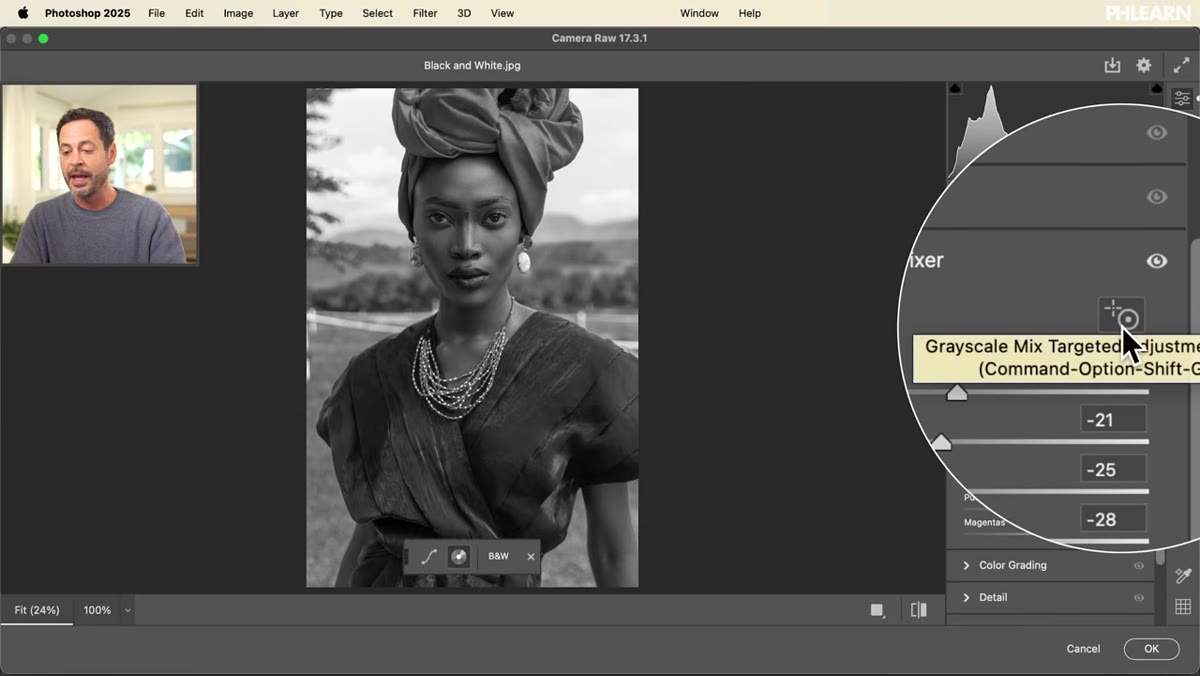The height and width of the screenshot is (676, 1200).
Task: Click the black and white portrait preview
Action: [472, 338]
